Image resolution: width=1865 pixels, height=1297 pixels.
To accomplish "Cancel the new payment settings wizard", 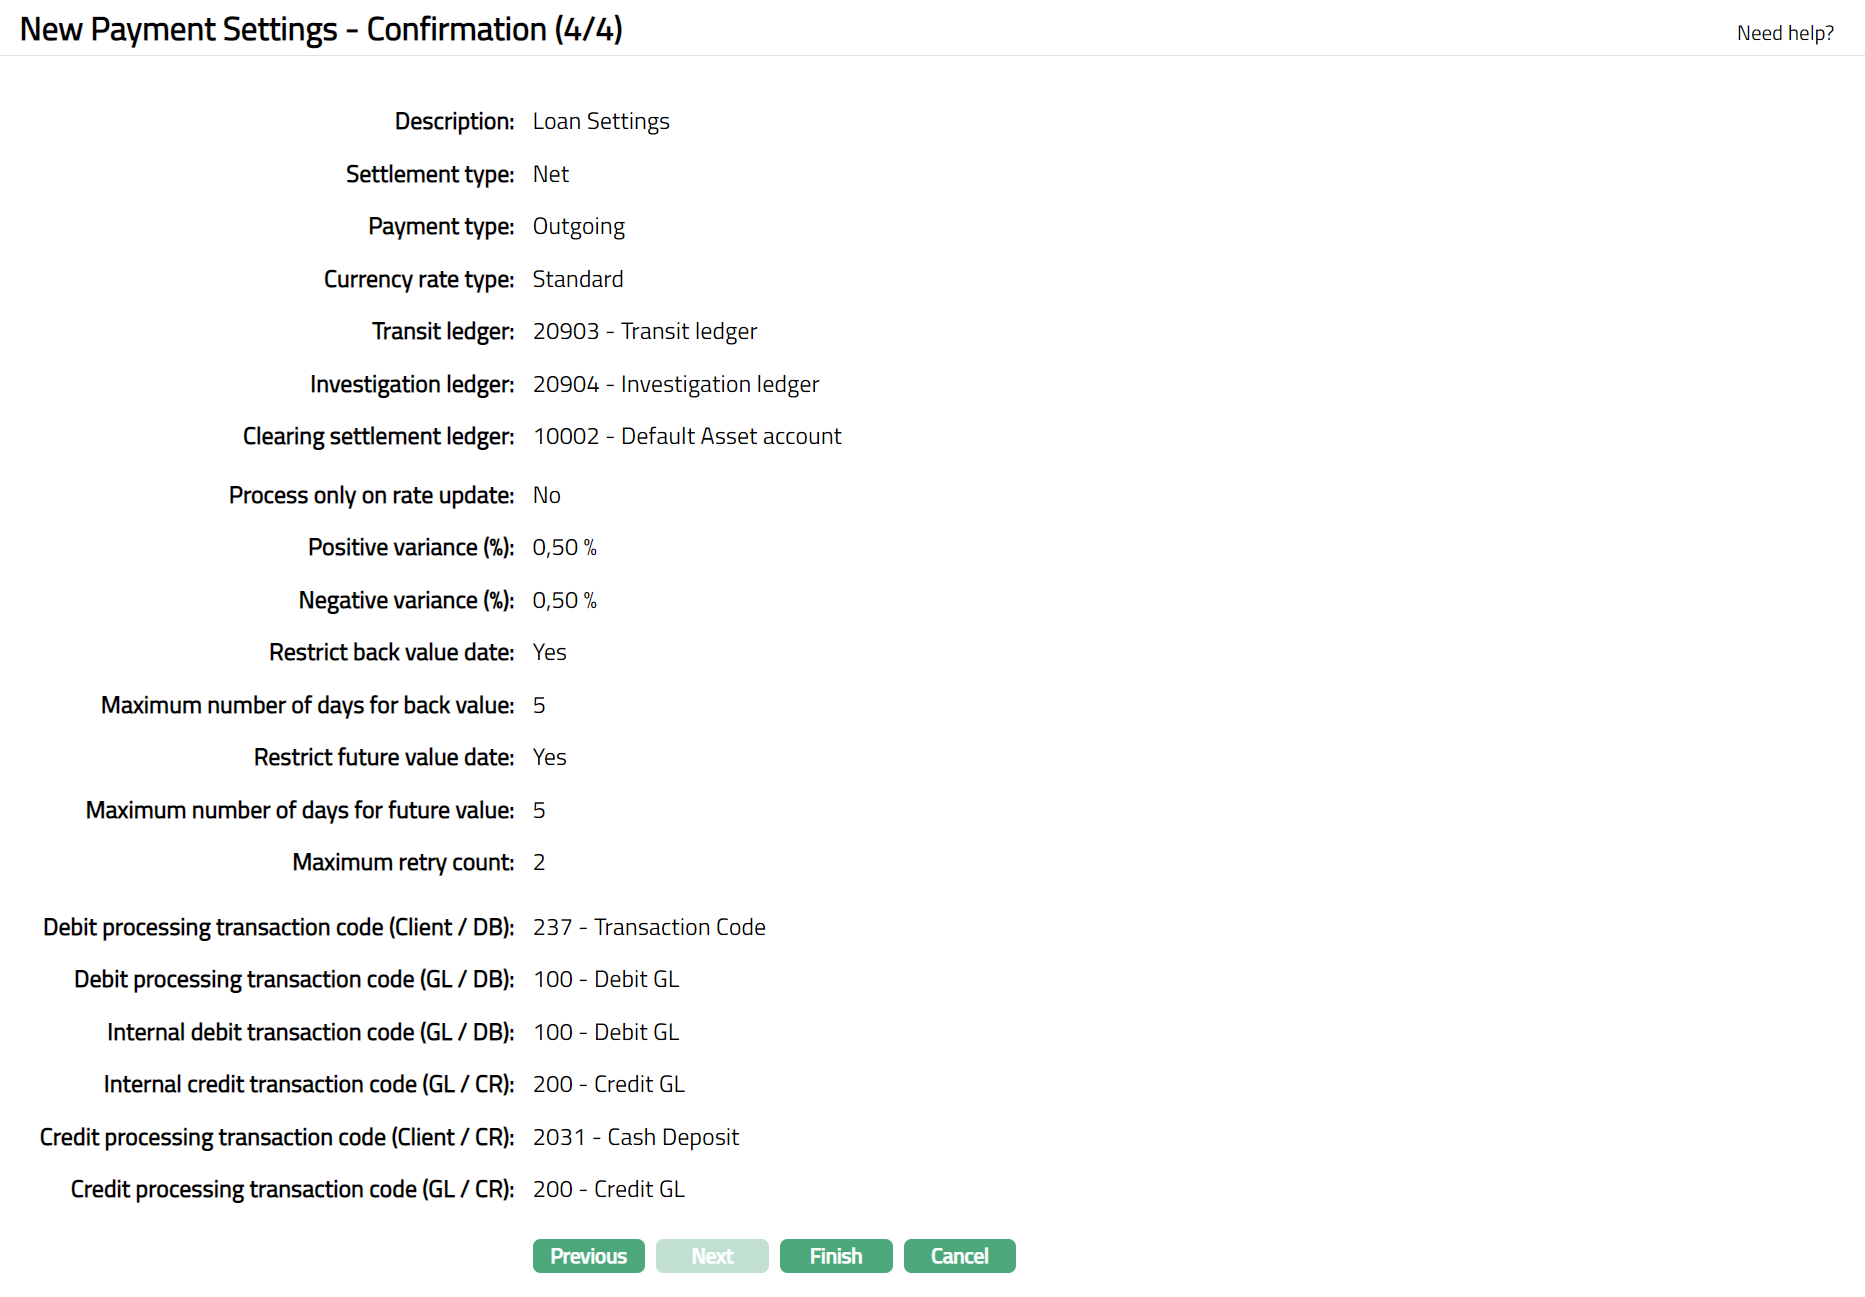I will [x=959, y=1256].
